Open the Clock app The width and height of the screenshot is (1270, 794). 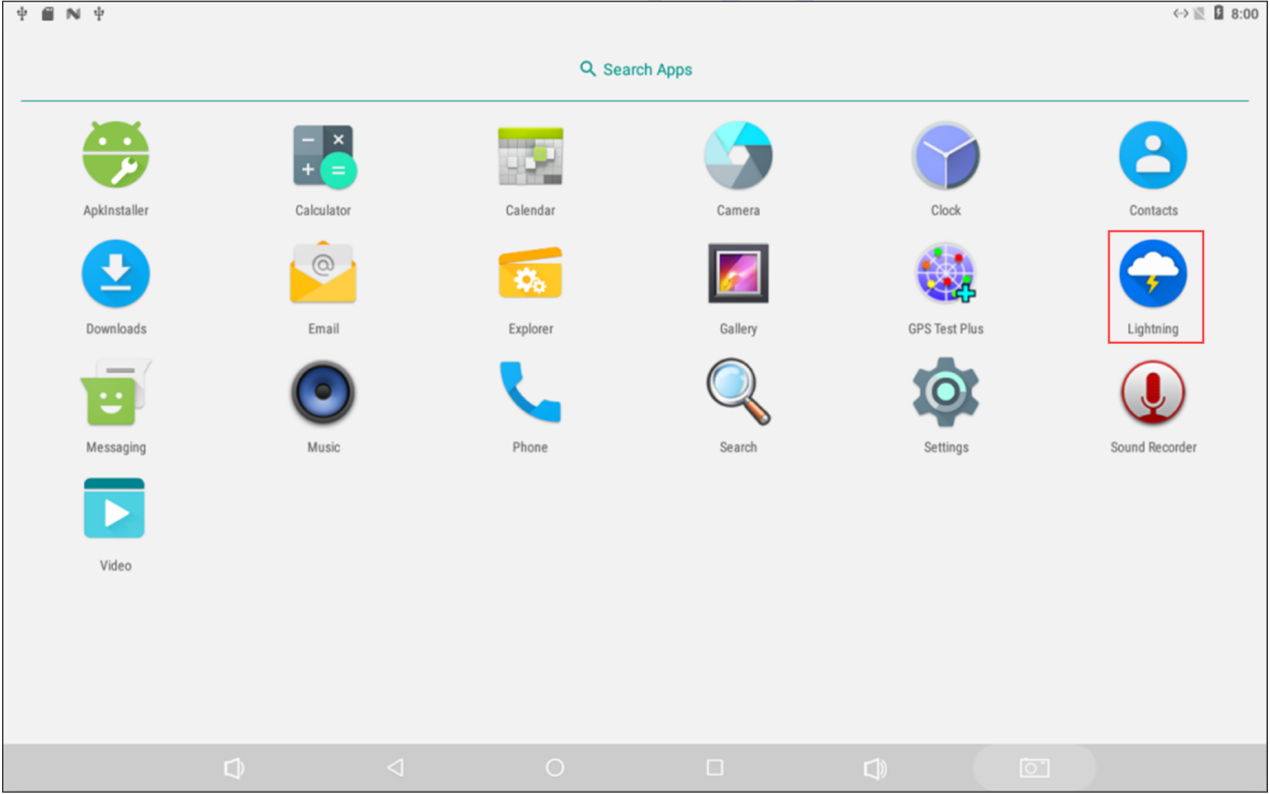pos(945,156)
